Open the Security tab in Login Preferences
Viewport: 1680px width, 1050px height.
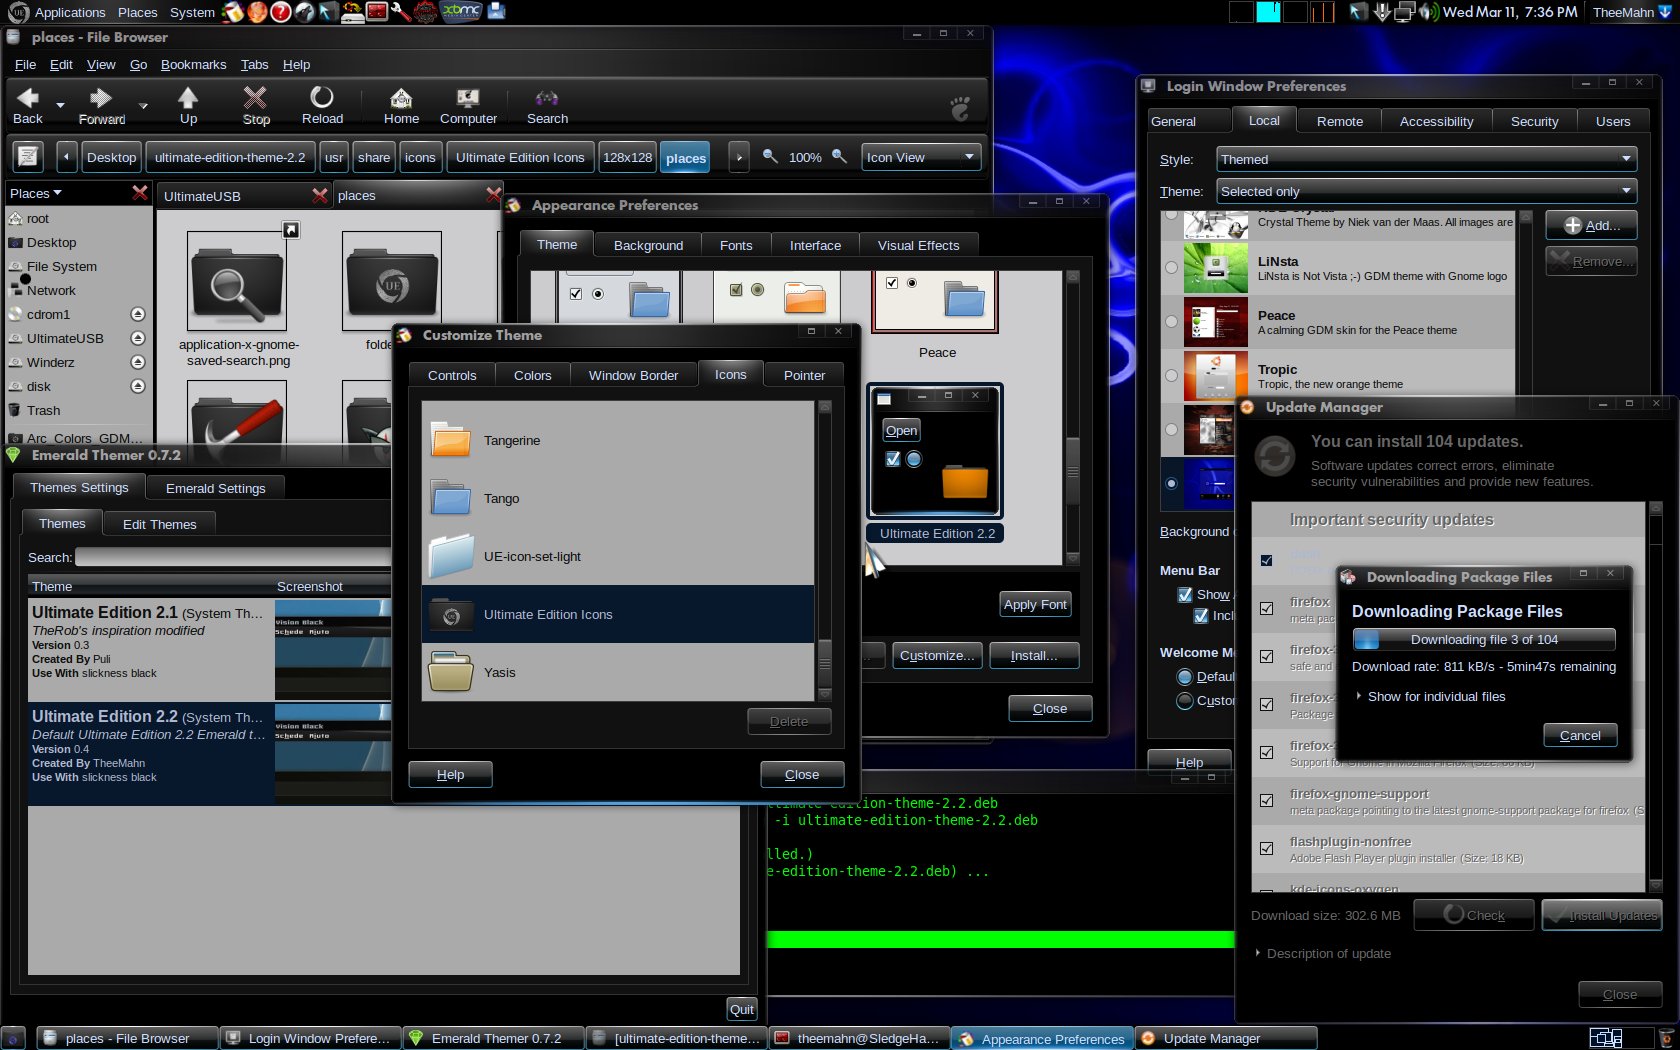pyautogui.click(x=1534, y=121)
